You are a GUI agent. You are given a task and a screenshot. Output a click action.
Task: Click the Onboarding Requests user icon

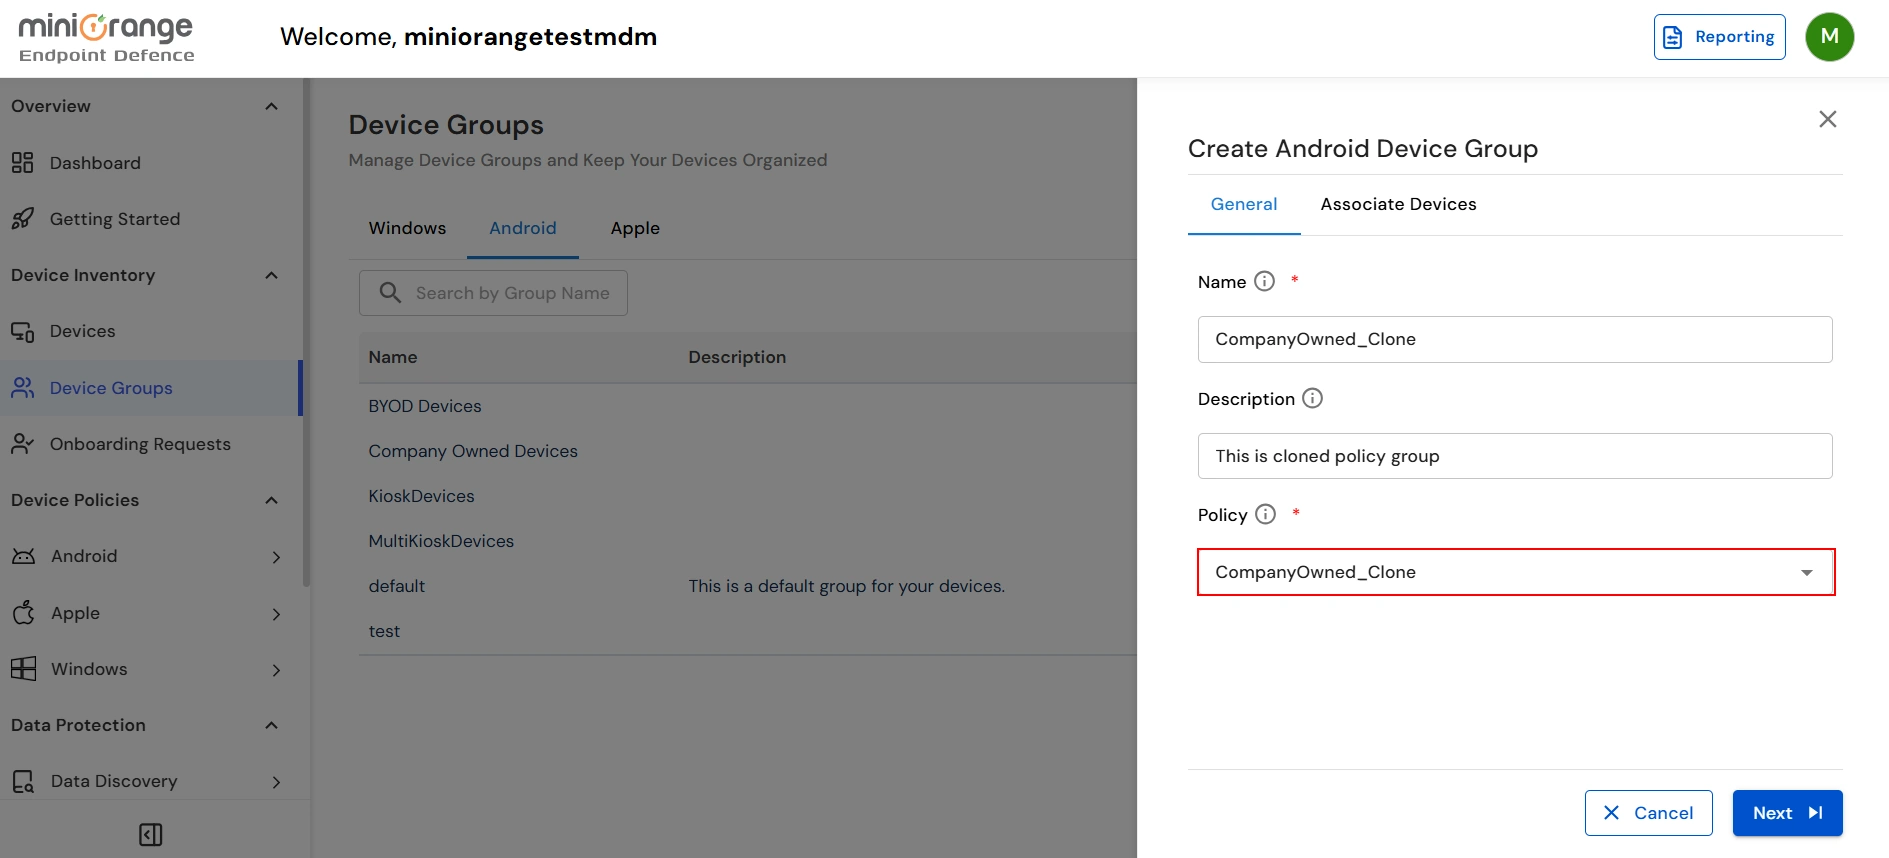coord(22,444)
